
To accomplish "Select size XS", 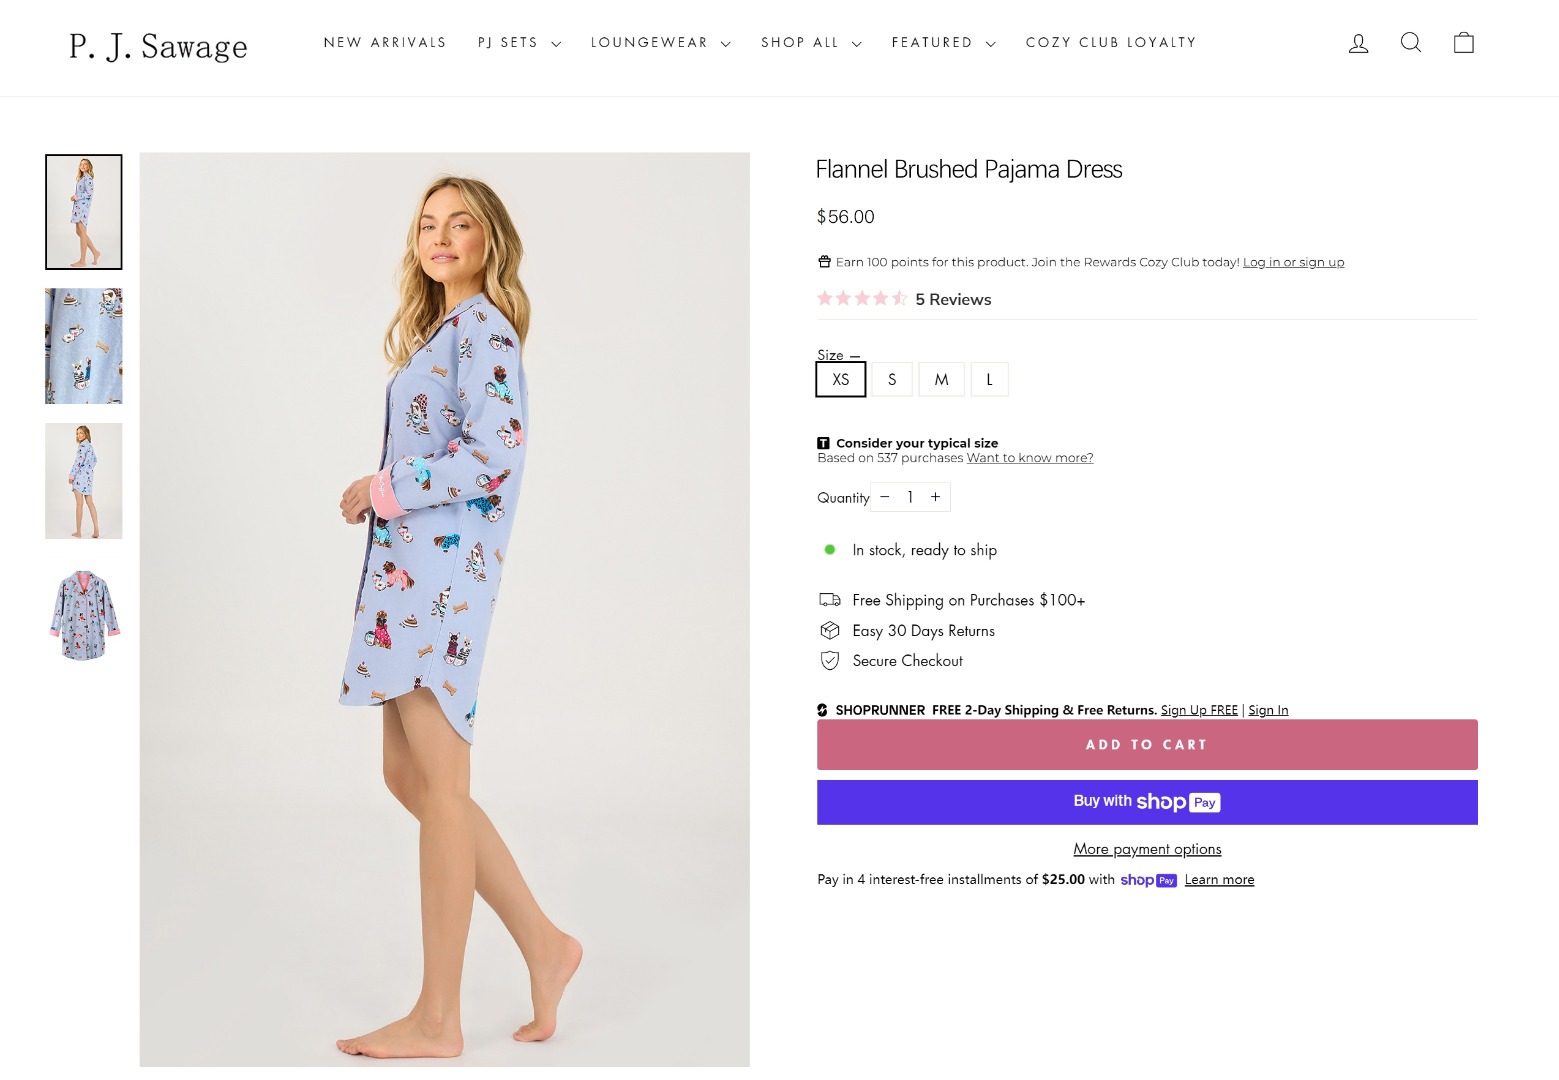I will [841, 380].
